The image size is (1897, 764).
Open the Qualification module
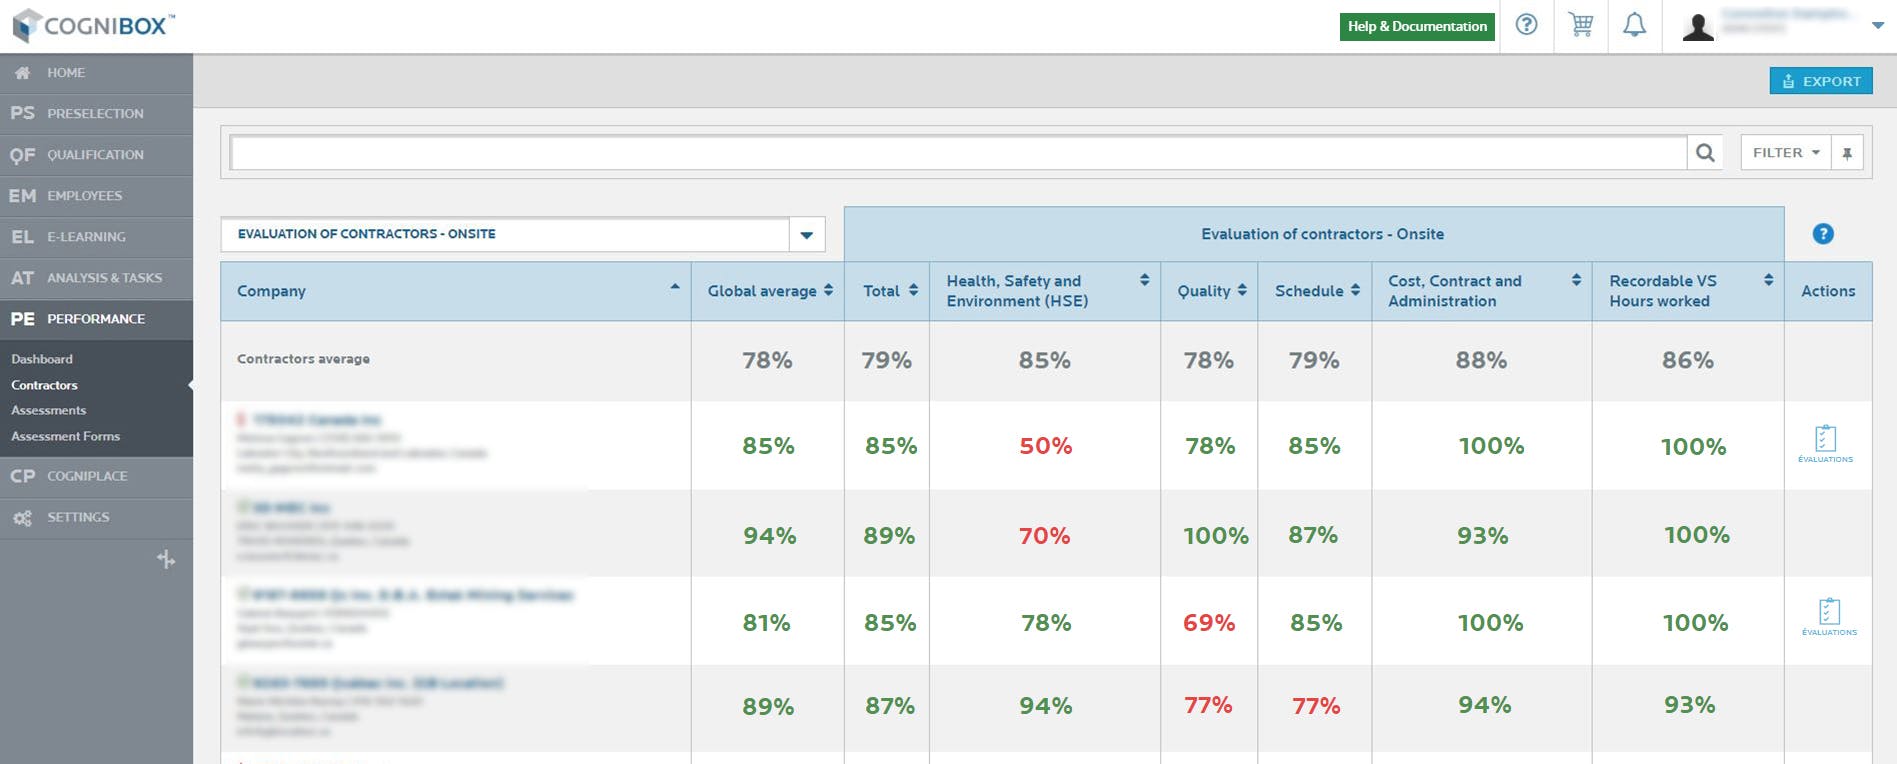96,155
